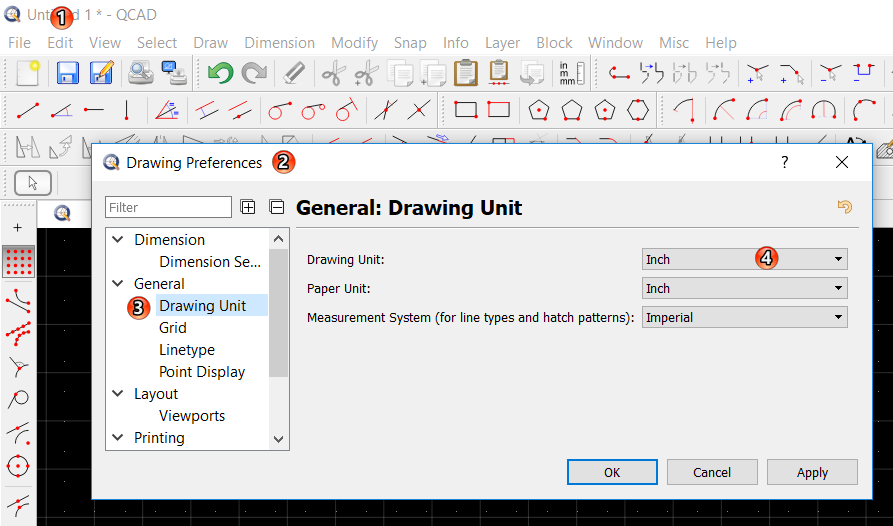Collapse the General tree section
Screen dimensions: 893x526
(118, 284)
